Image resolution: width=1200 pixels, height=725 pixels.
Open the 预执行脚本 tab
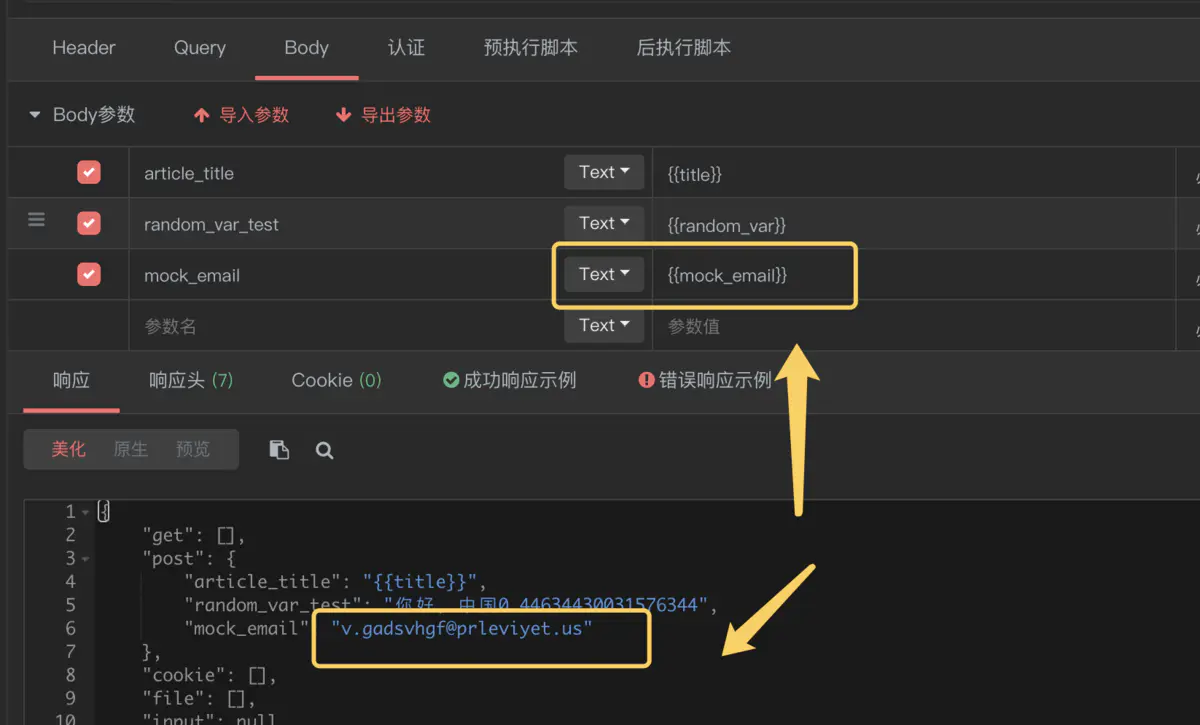[531, 47]
